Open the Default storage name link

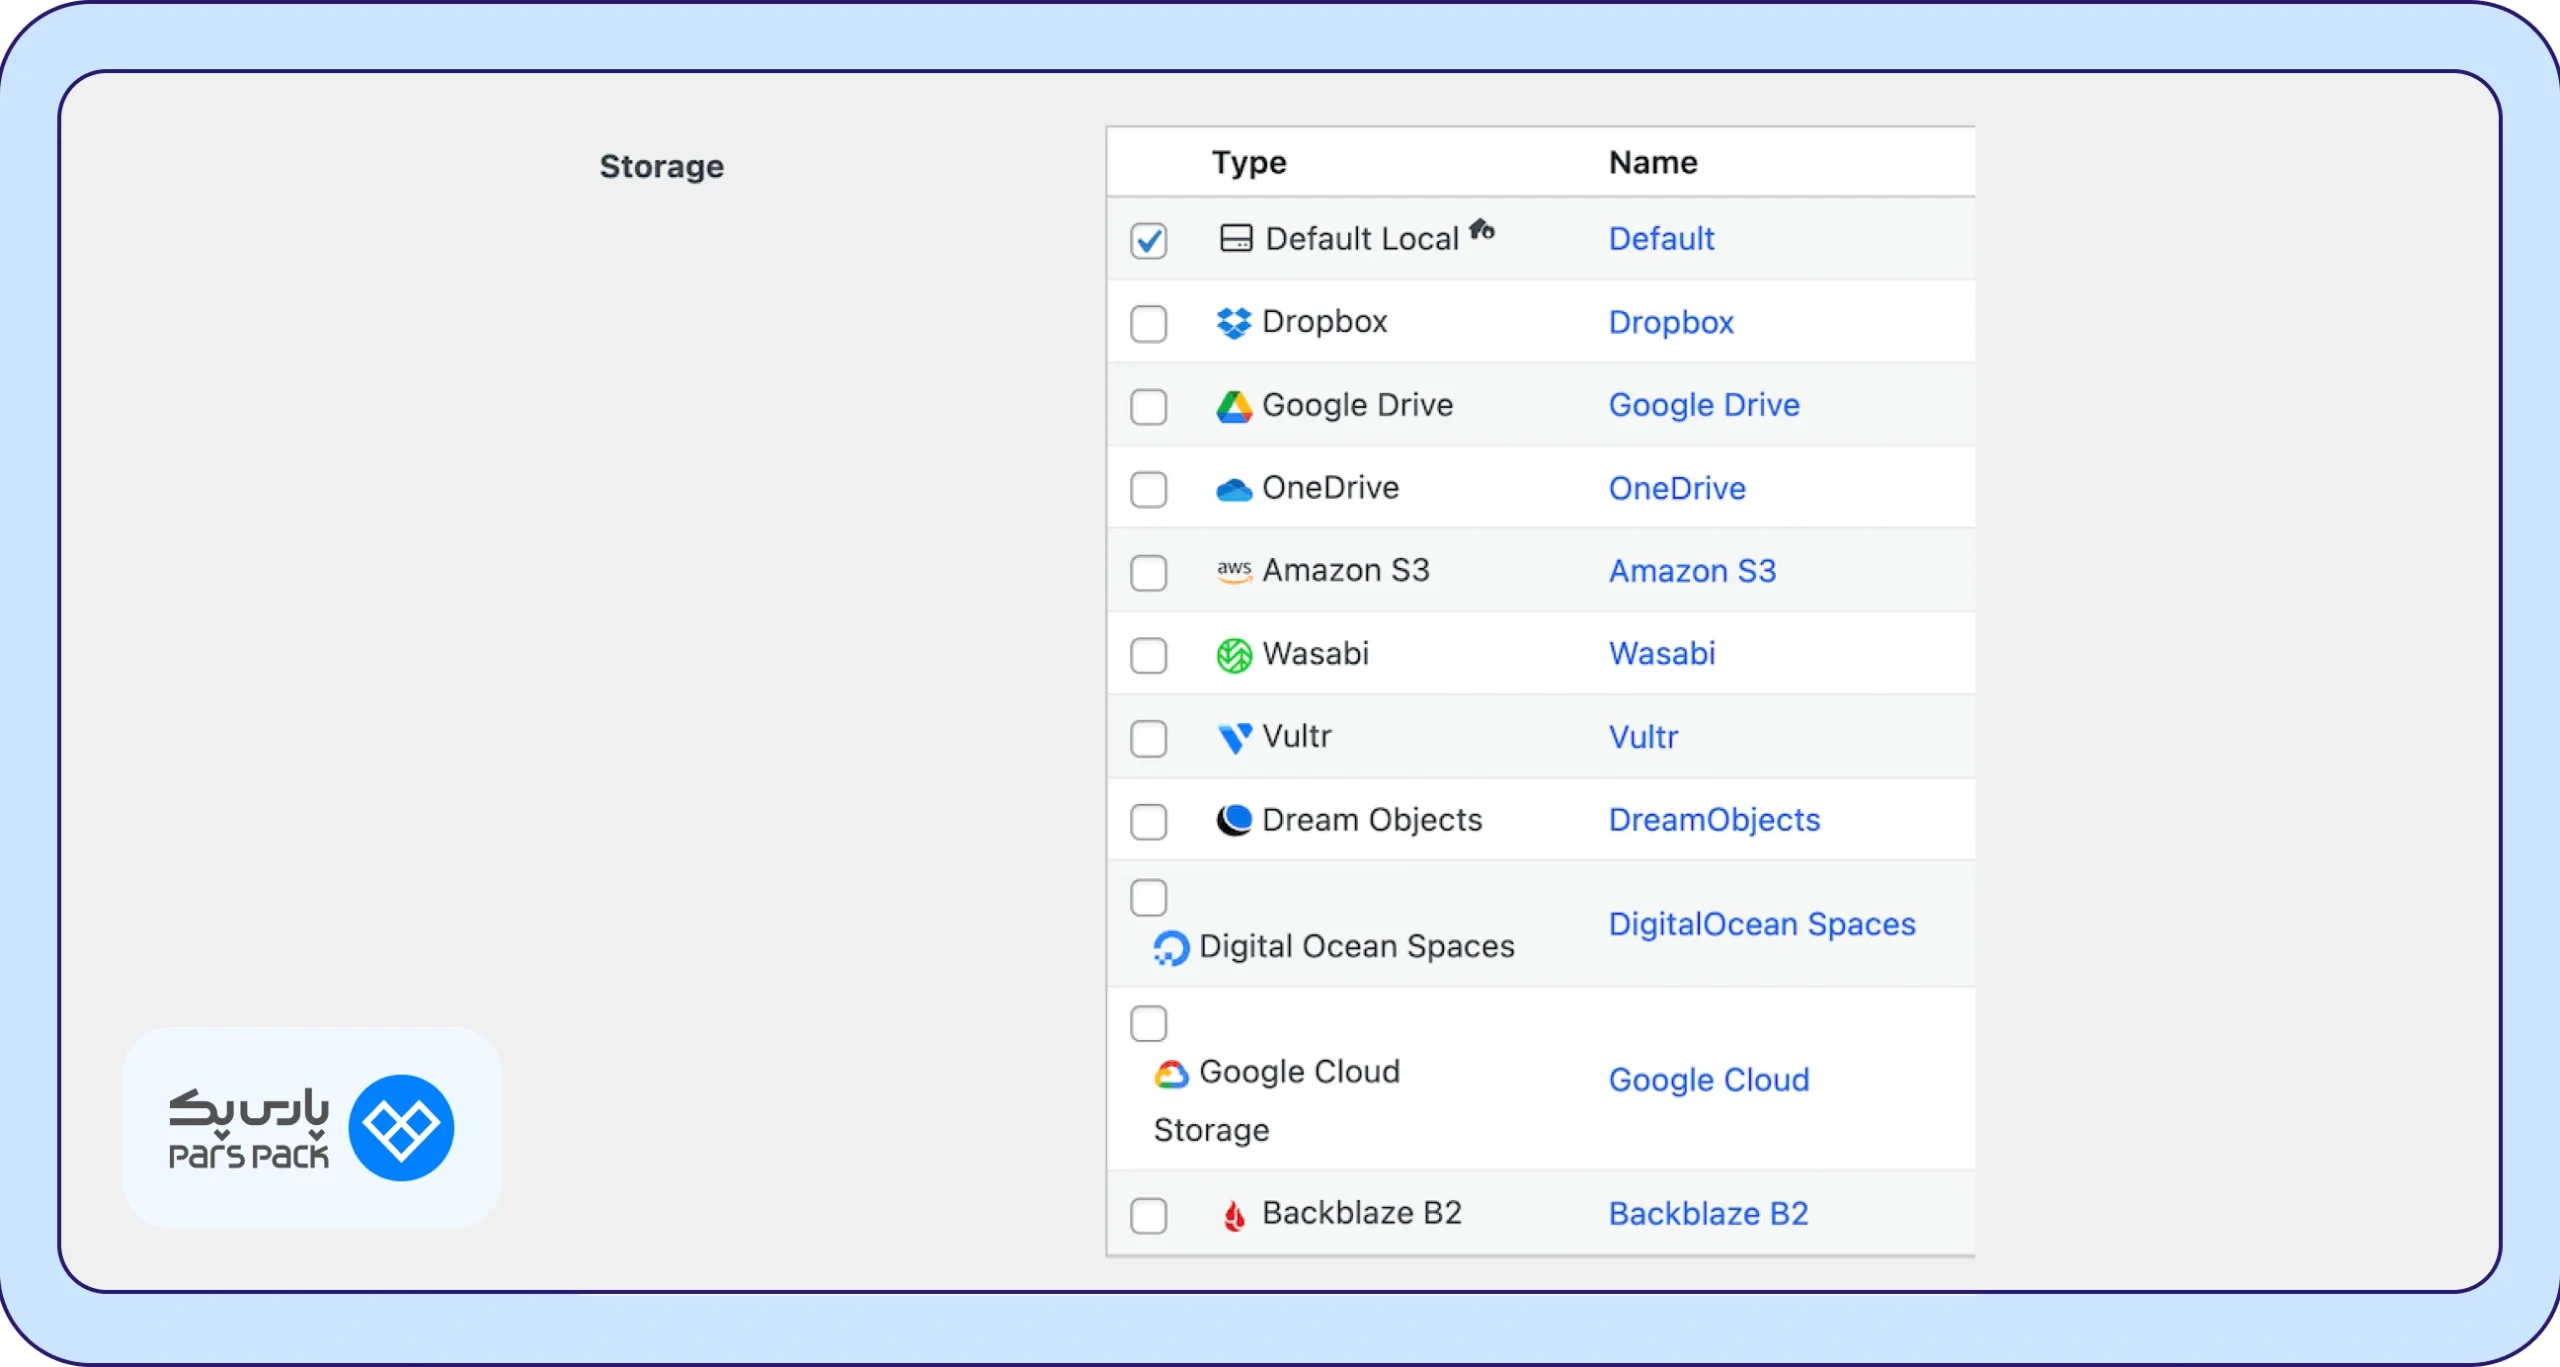pyautogui.click(x=1661, y=239)
